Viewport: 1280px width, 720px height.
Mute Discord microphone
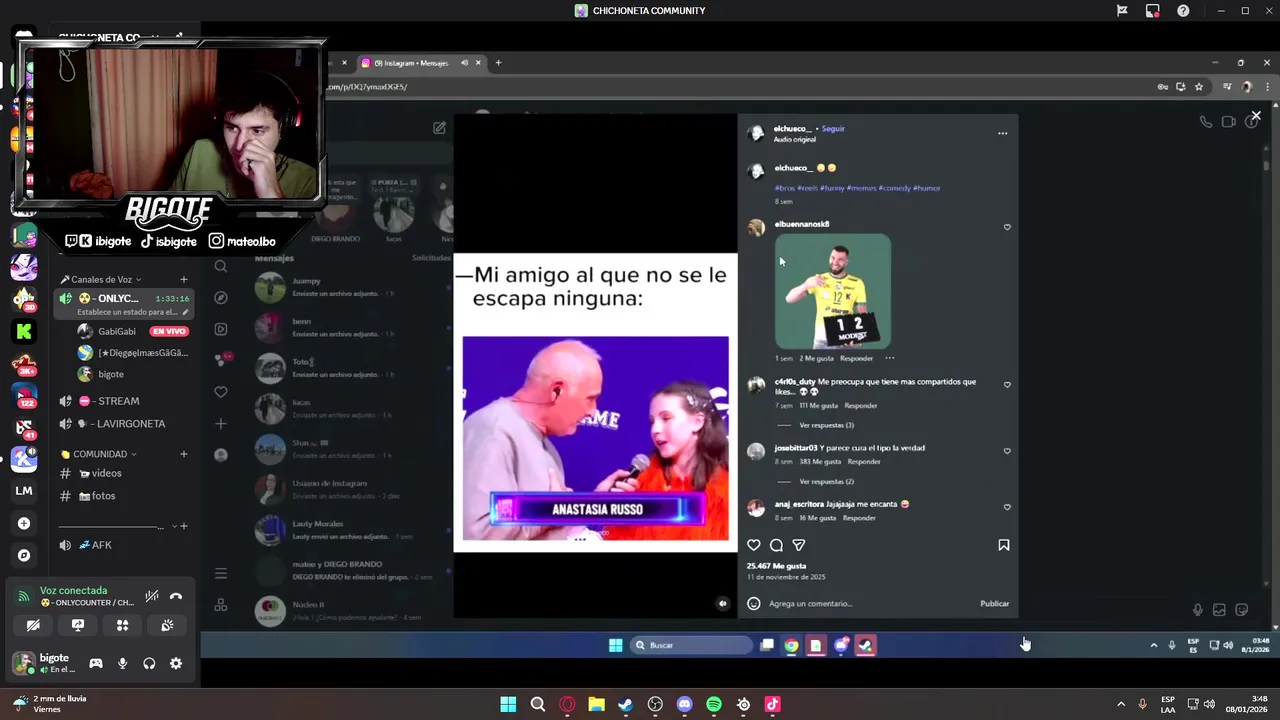123,663
